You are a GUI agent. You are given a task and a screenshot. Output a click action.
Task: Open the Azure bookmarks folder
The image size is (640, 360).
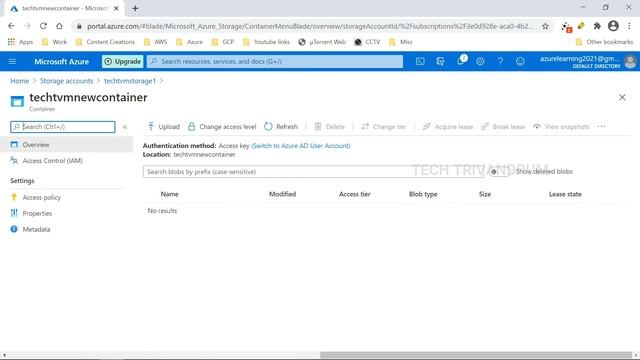coord(189,42)
